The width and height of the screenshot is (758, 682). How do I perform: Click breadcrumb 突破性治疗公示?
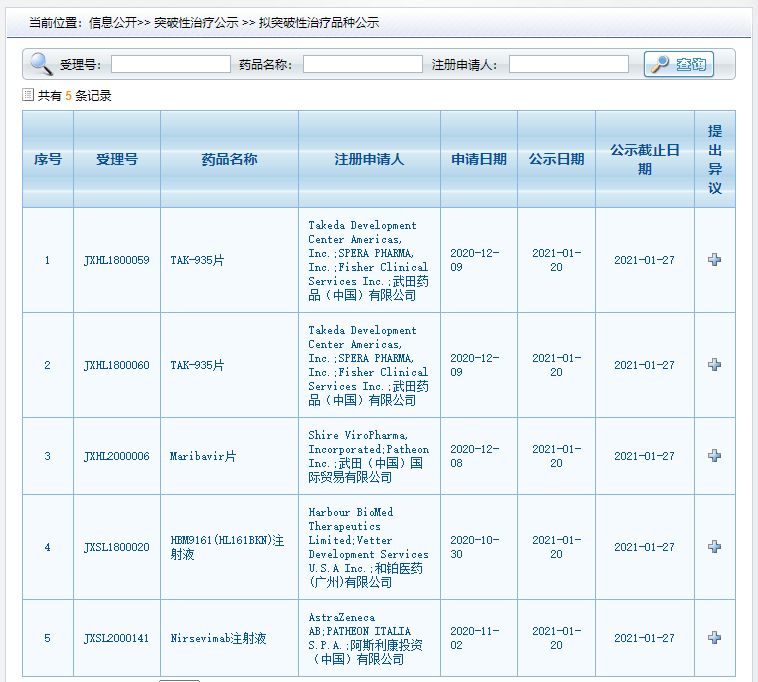point(196,23)
